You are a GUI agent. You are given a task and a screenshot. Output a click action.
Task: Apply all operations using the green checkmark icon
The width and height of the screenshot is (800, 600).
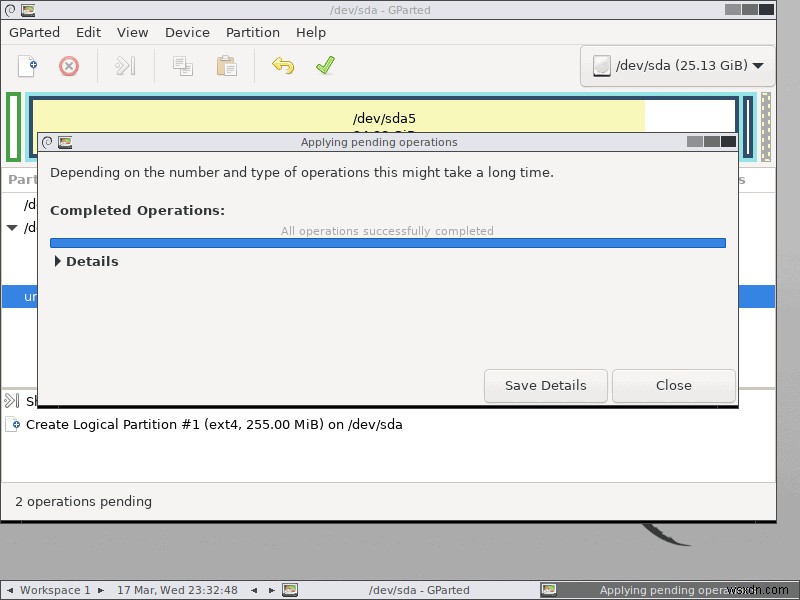[323, 66]
